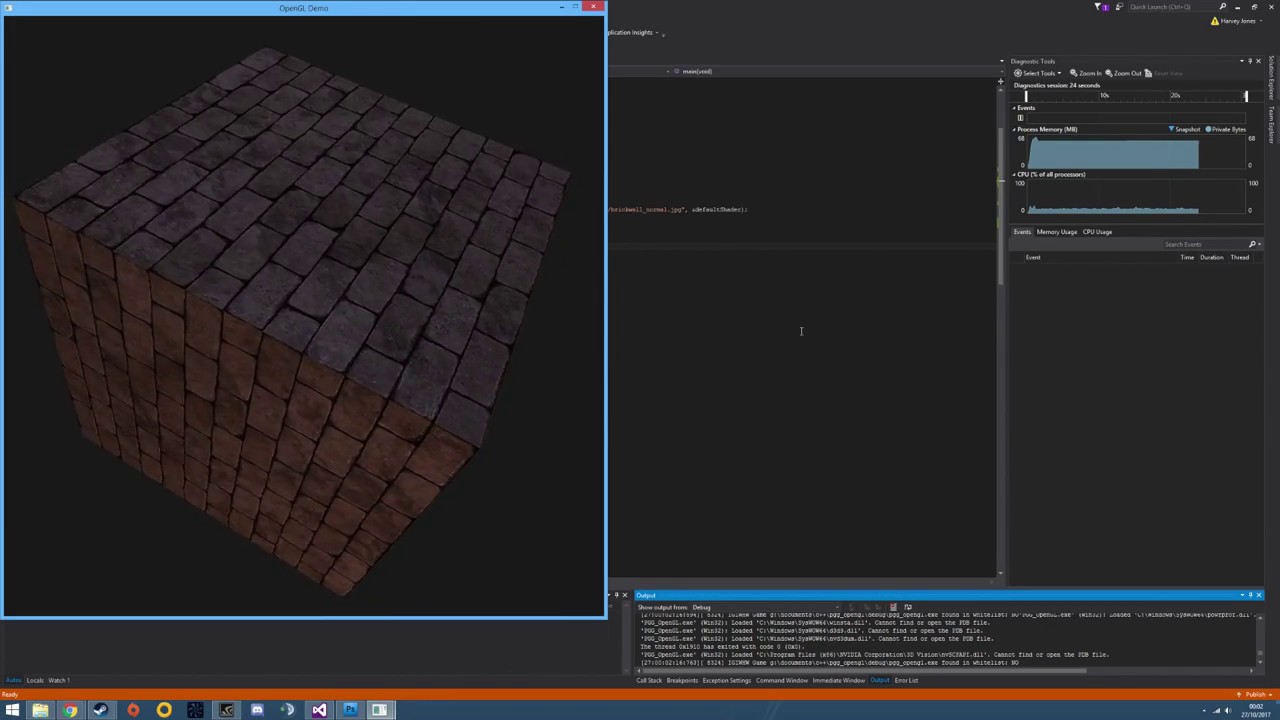Open the Command Window tab
This screenshot has height=720, width=1280.
(782, 681)
